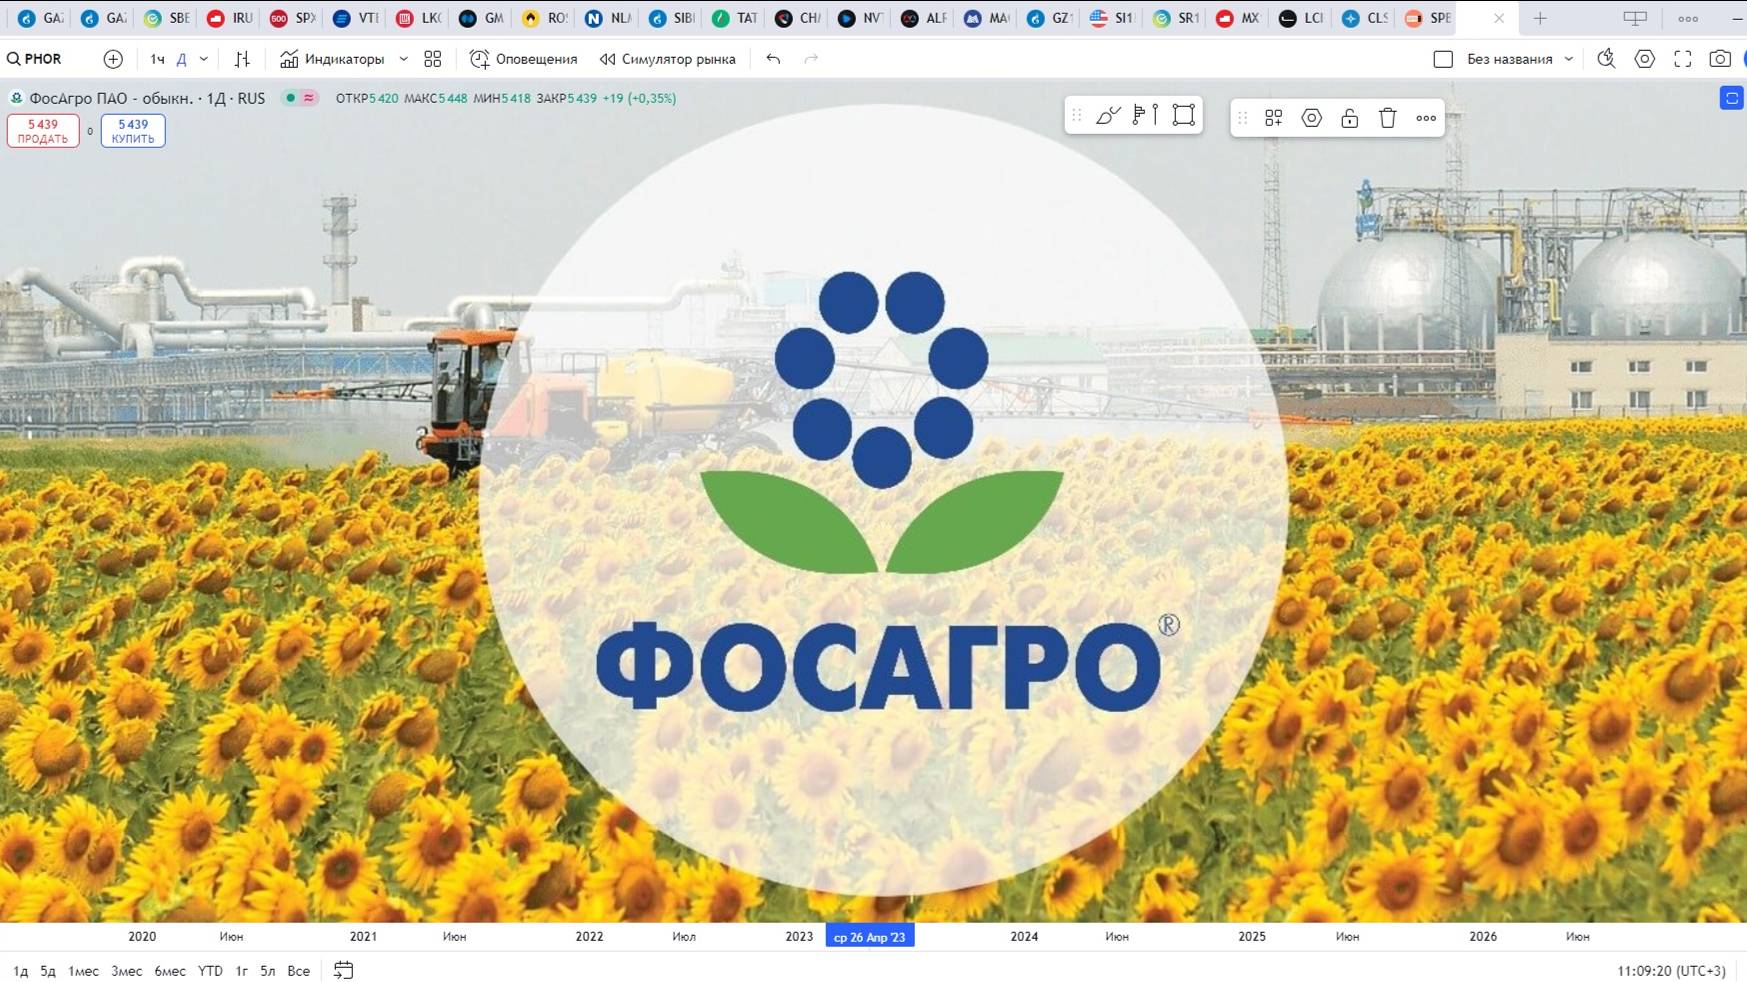Click the ФосАгро ПАО chart title
This screenshot has height=982, width=1747.
coord(147,98)
